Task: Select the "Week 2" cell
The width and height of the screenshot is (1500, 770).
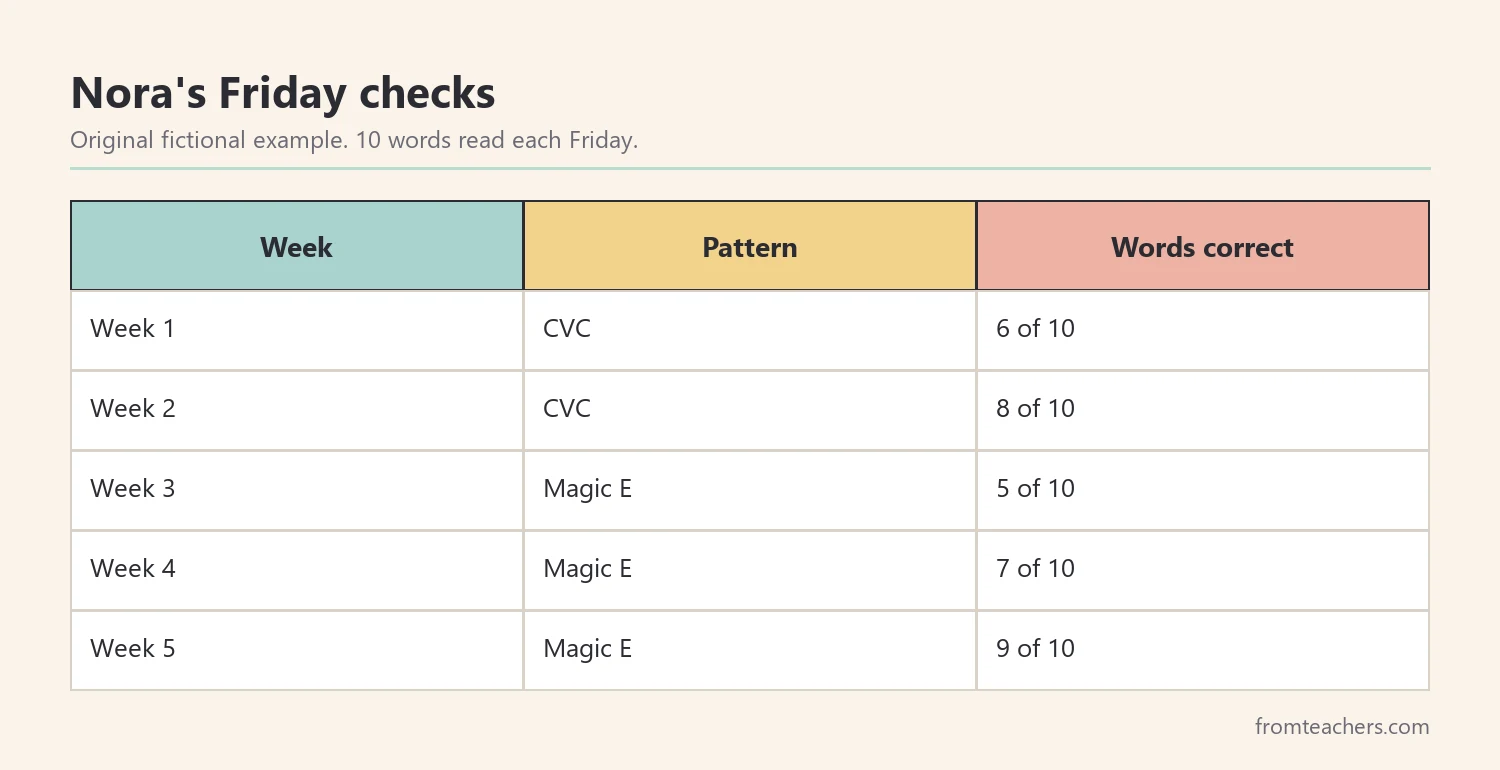Action: click(297, 409)
